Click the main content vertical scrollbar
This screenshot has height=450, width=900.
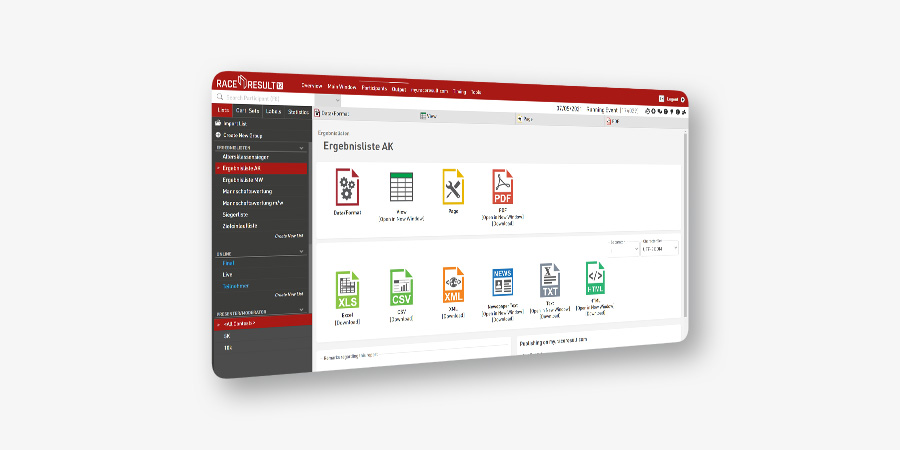click(684, 224)
